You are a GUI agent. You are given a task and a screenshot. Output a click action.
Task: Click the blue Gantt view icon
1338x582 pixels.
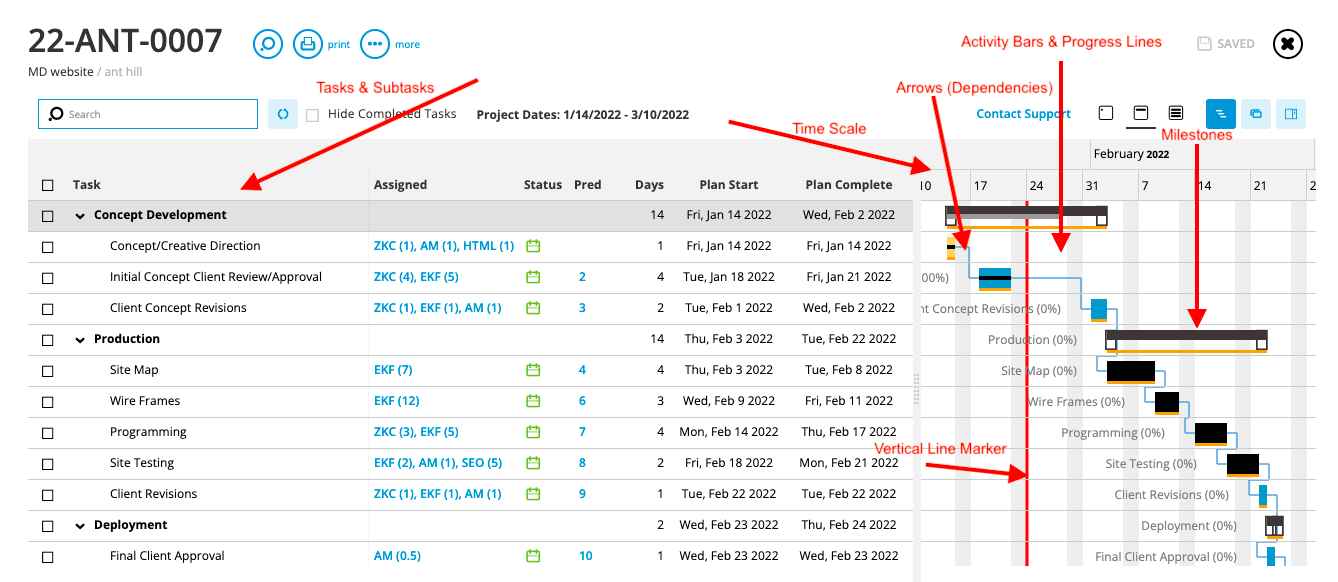point(1220,114)
